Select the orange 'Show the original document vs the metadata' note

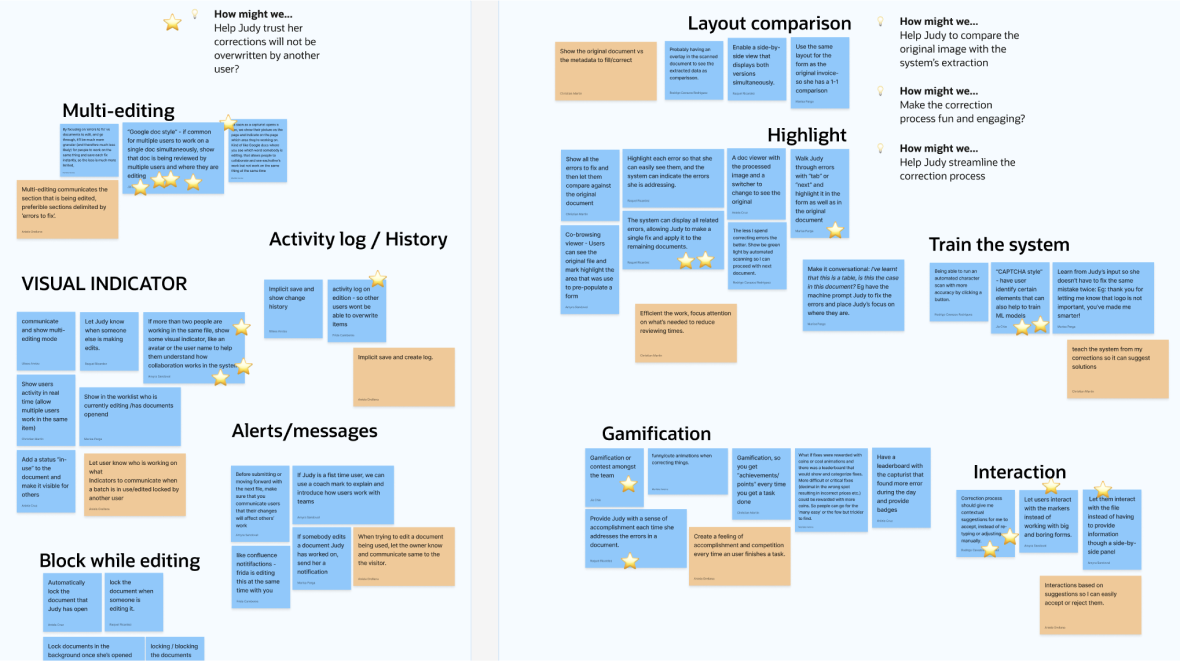(606, 71)
